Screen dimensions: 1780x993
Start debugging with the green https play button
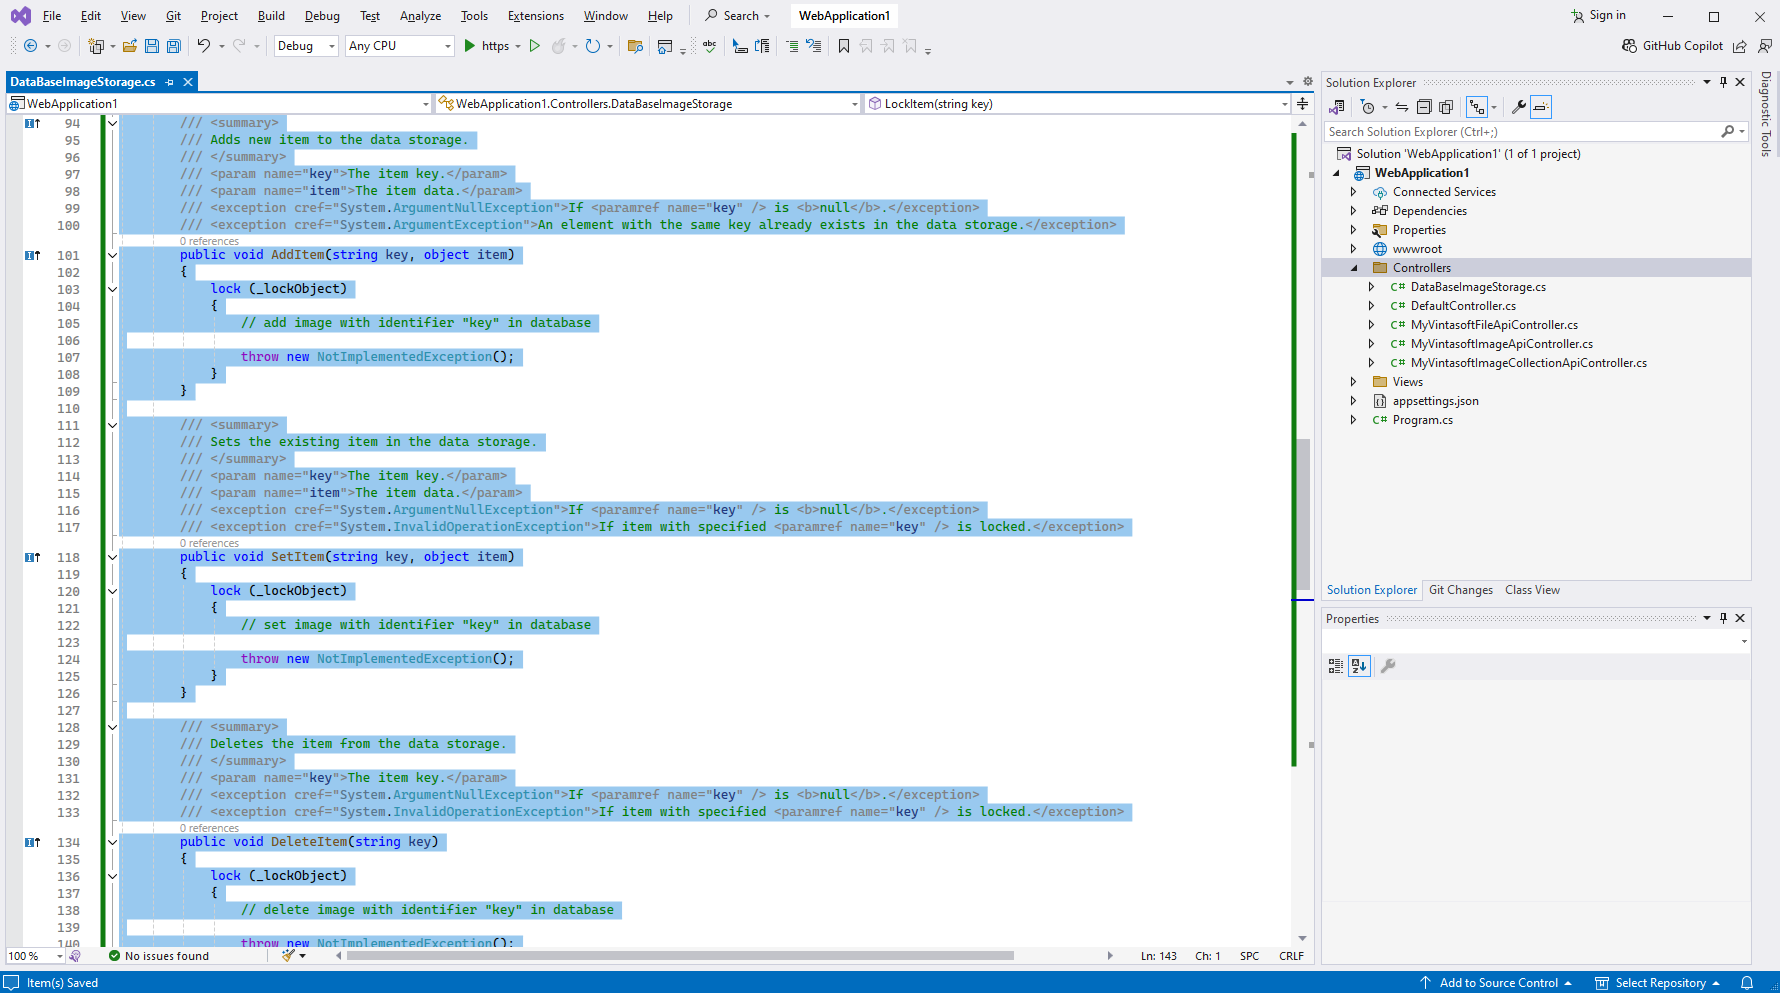(470, 46)
